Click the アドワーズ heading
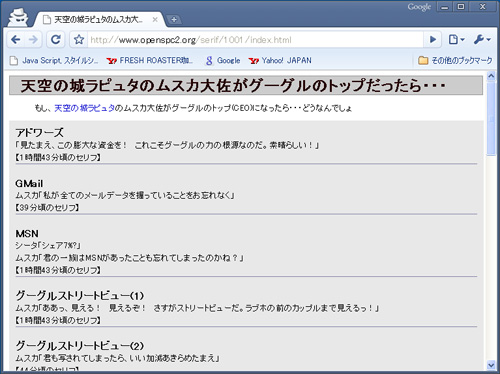Image resolution: width=500 pixels, height=374 pixels. [39, 132]
